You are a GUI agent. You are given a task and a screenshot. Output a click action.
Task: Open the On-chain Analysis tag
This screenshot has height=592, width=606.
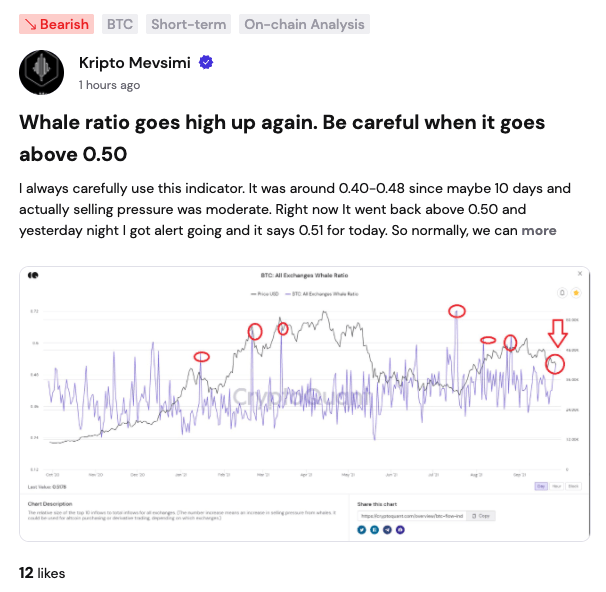click(305, 24)
